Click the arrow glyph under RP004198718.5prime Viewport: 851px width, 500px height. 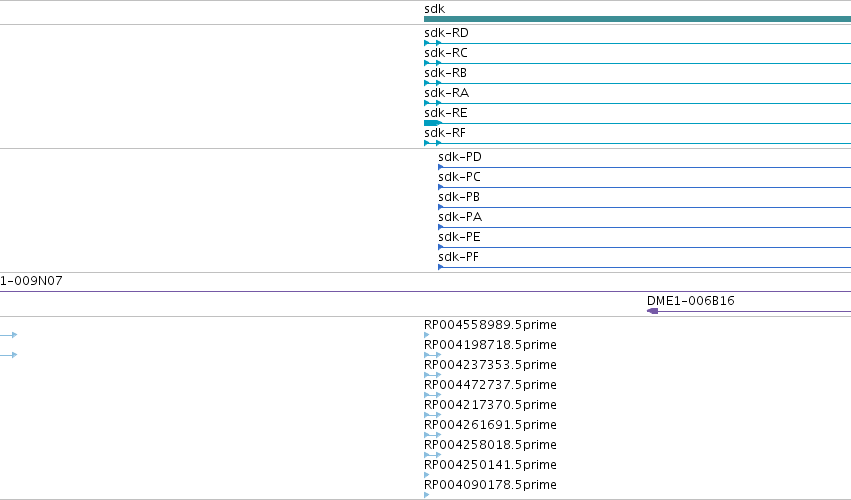point(433,355)
